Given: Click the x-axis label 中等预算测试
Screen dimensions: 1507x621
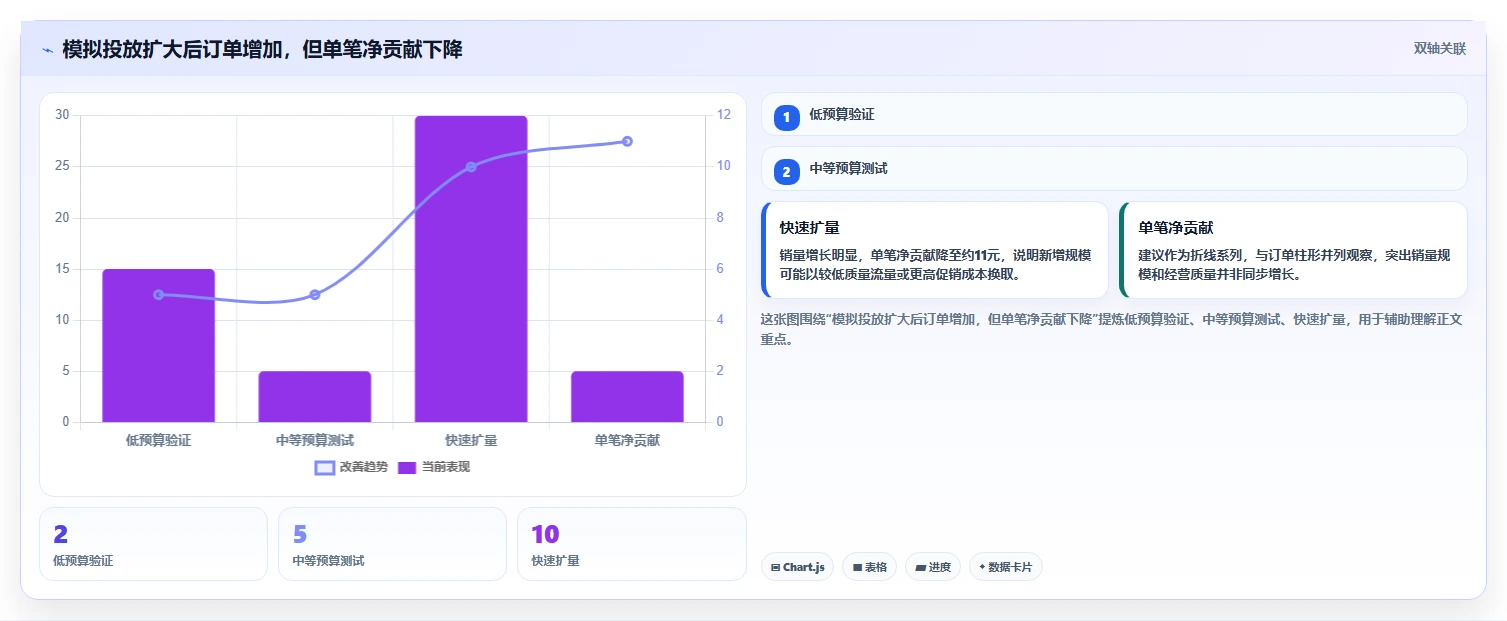Looking at the screenshot, I should (315, 440).
